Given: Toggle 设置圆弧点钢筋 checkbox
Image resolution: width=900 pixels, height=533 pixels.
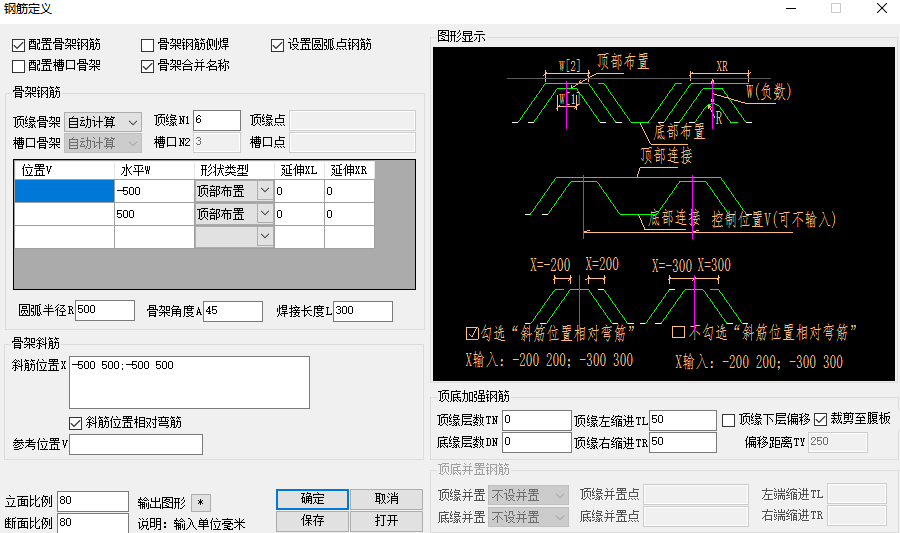Looking at the screenshot, I should (x=277, y=45).
